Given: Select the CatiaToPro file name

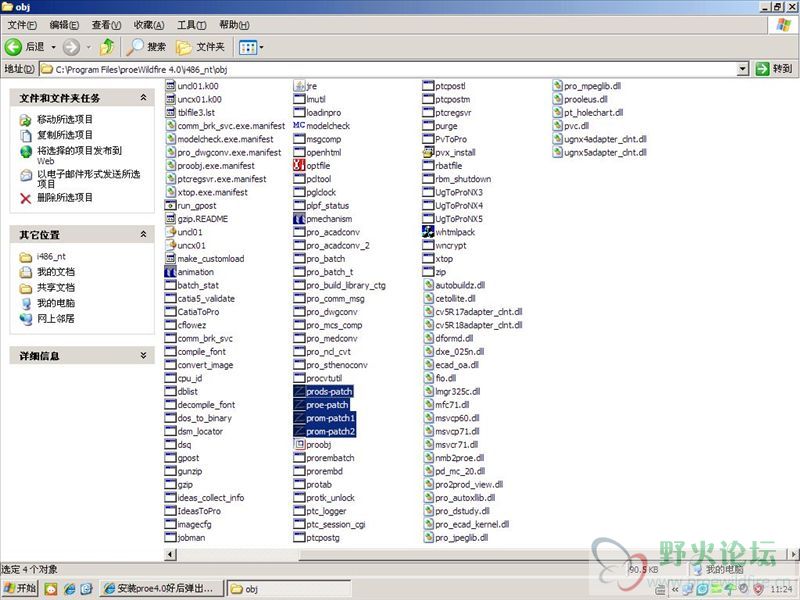Looking at the screenshot, I should click(198, 312).
